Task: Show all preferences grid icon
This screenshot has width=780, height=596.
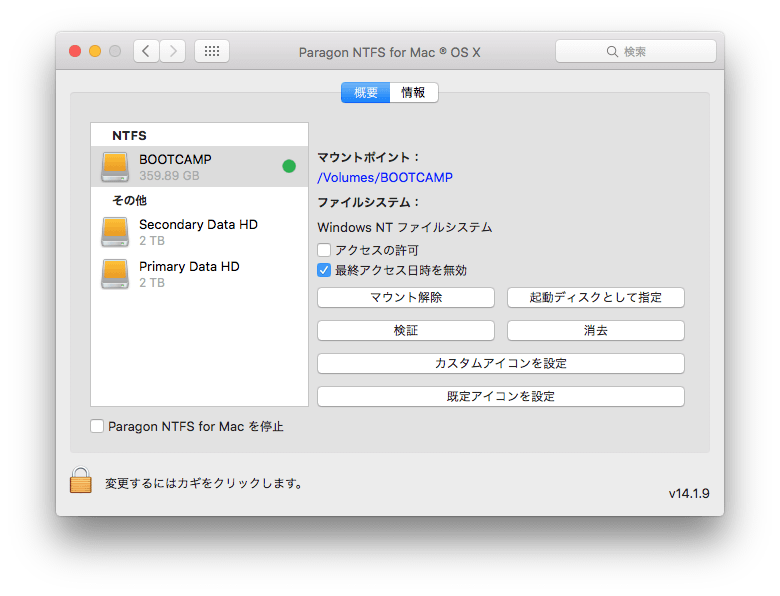Action: point(212,51)
